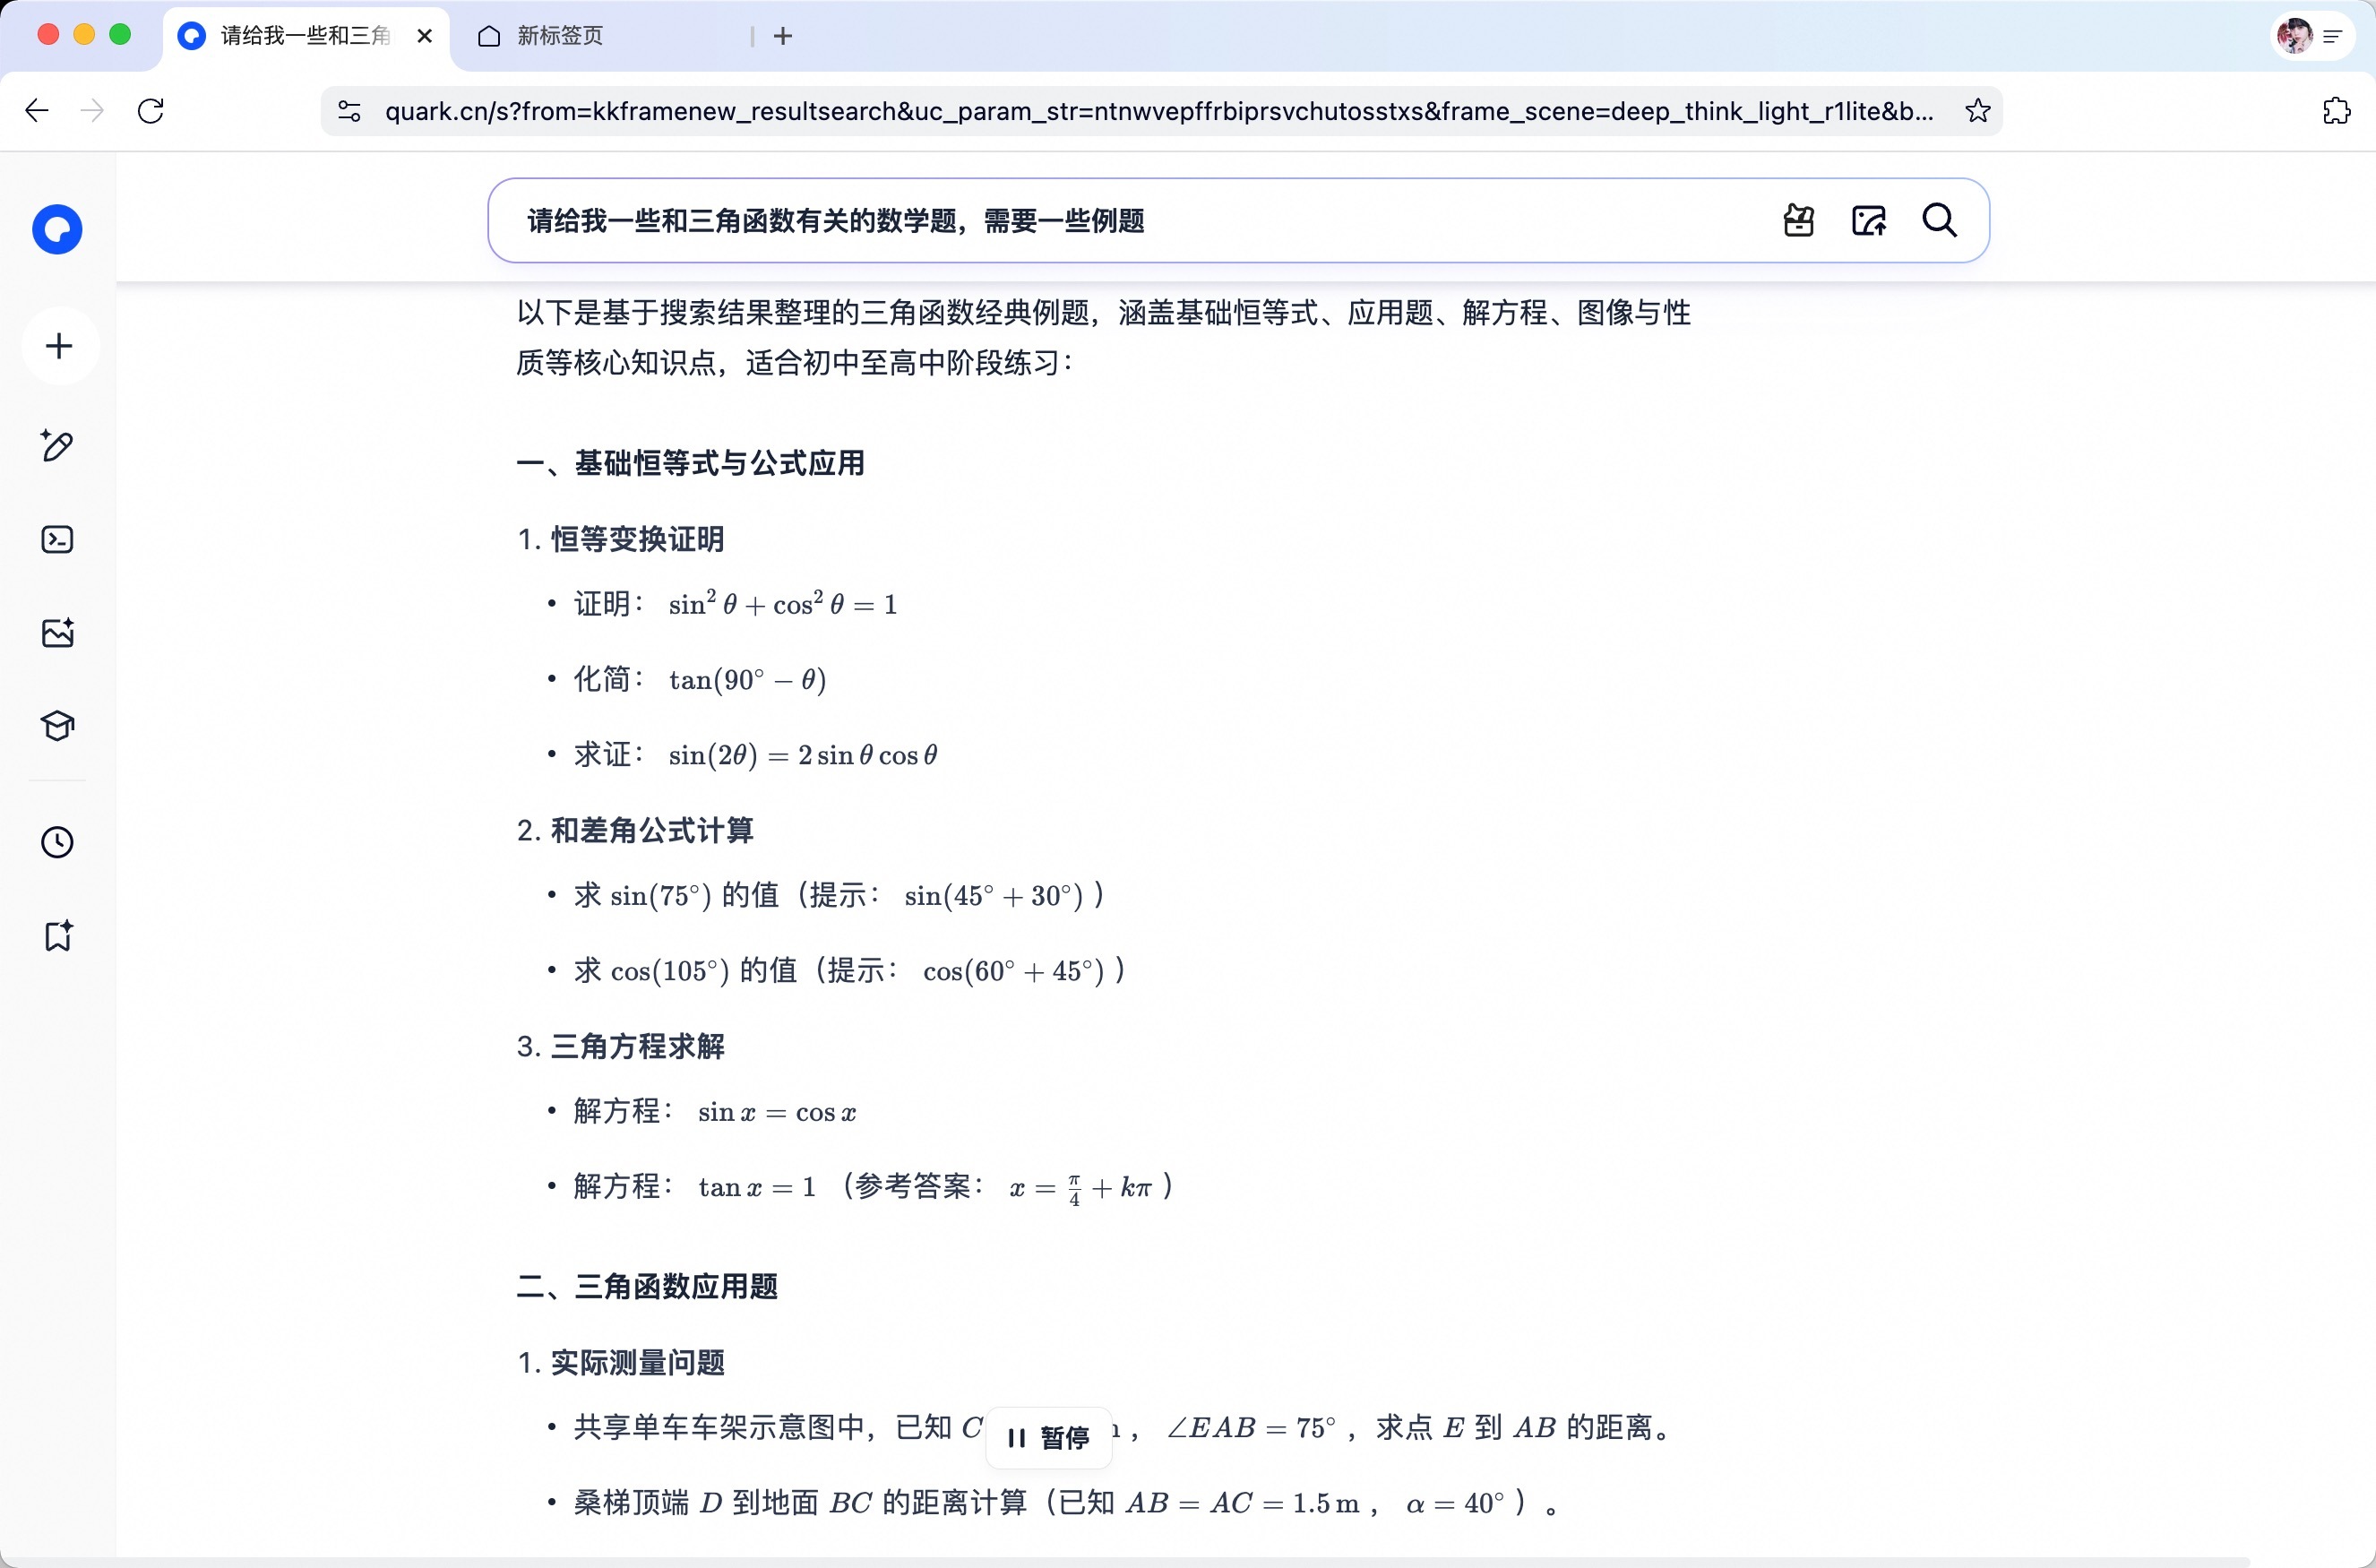Click heading 一、基础恒等式与公式应用
The height and width of the screenshot is (1568, 2376).
pos(690,463)
